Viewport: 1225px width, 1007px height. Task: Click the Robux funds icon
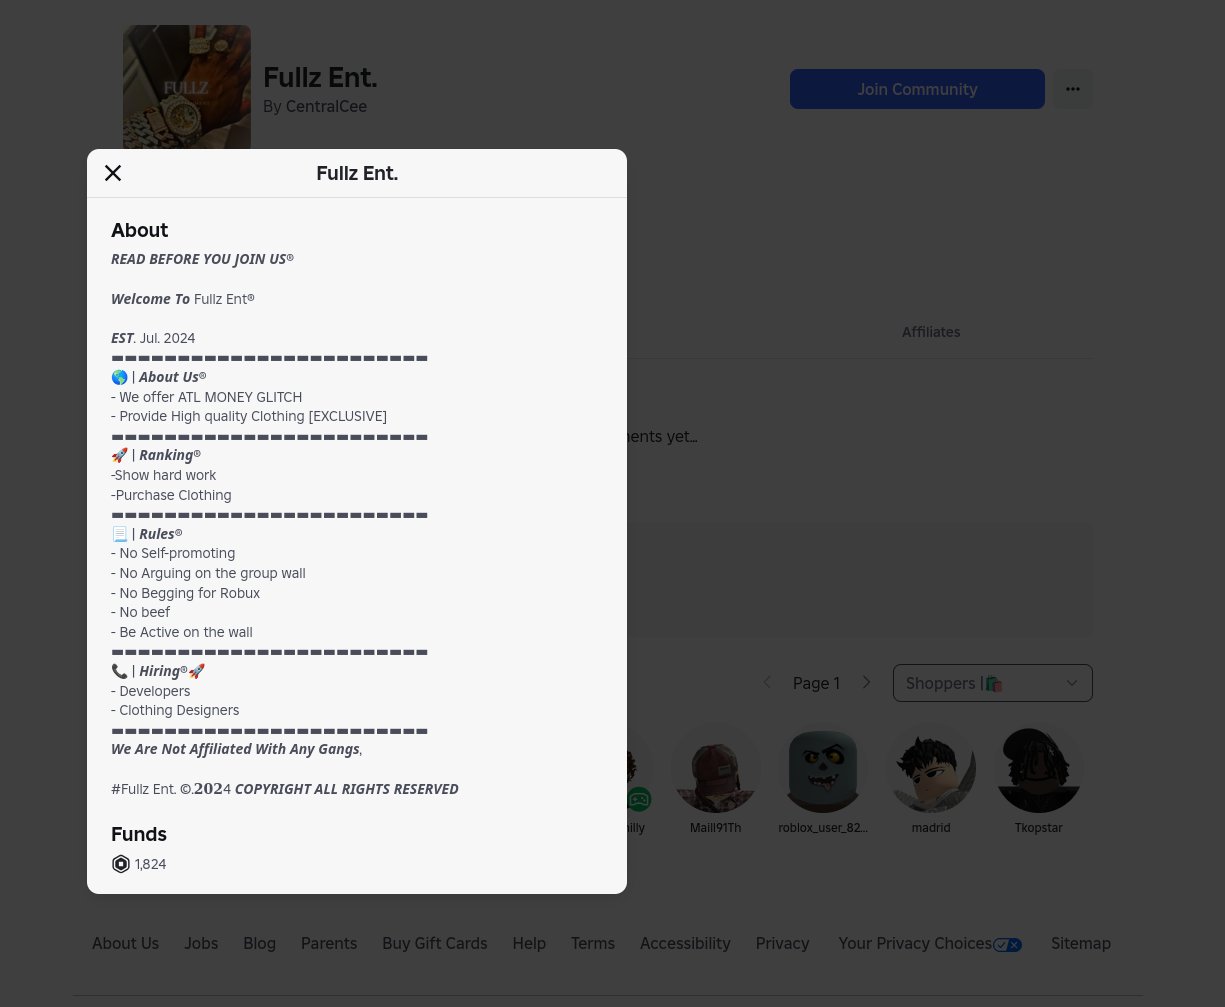point(121,864)
